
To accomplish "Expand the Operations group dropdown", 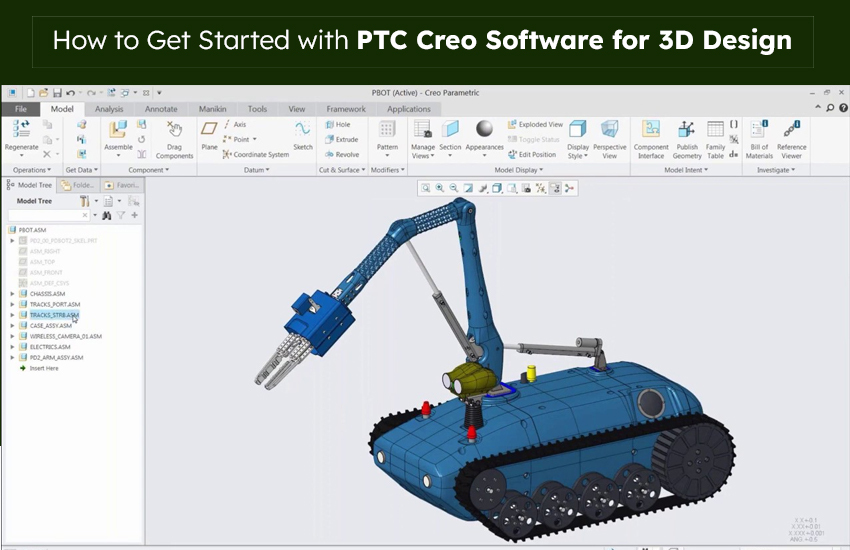I will [x=31, y=170].
